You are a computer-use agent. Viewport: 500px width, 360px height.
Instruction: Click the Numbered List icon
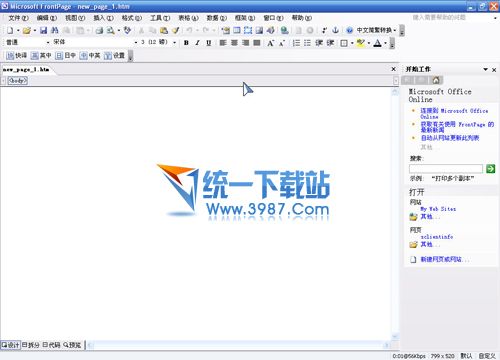[x=296, y=43]
